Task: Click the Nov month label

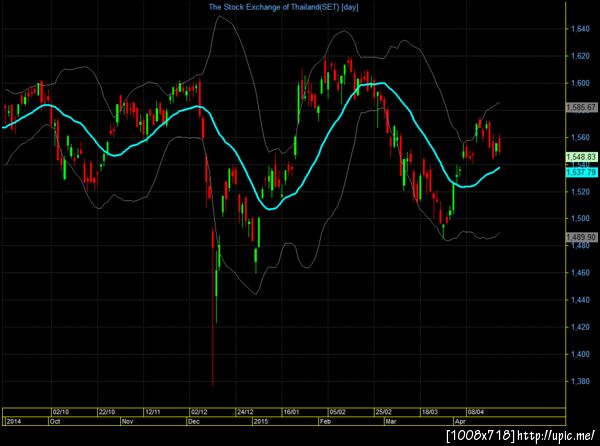Action: [127, 422]
